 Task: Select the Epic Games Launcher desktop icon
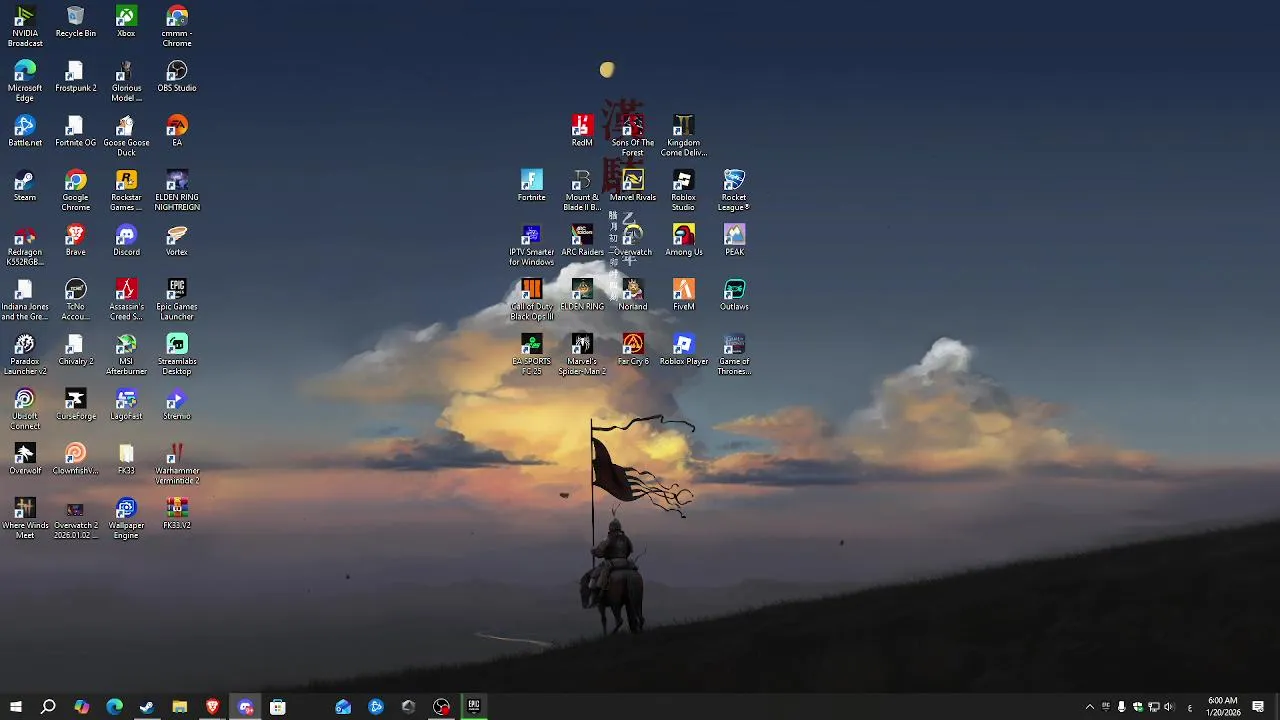coord(177,301)
